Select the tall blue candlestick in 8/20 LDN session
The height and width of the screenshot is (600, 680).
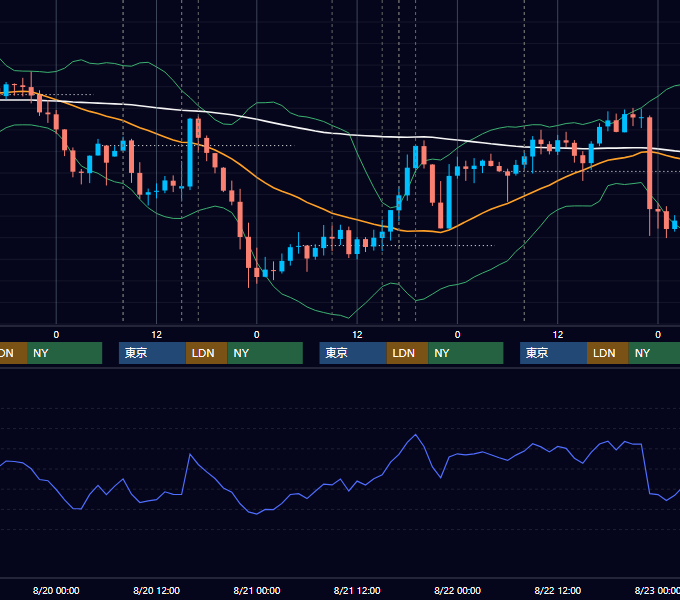(190, 153)
